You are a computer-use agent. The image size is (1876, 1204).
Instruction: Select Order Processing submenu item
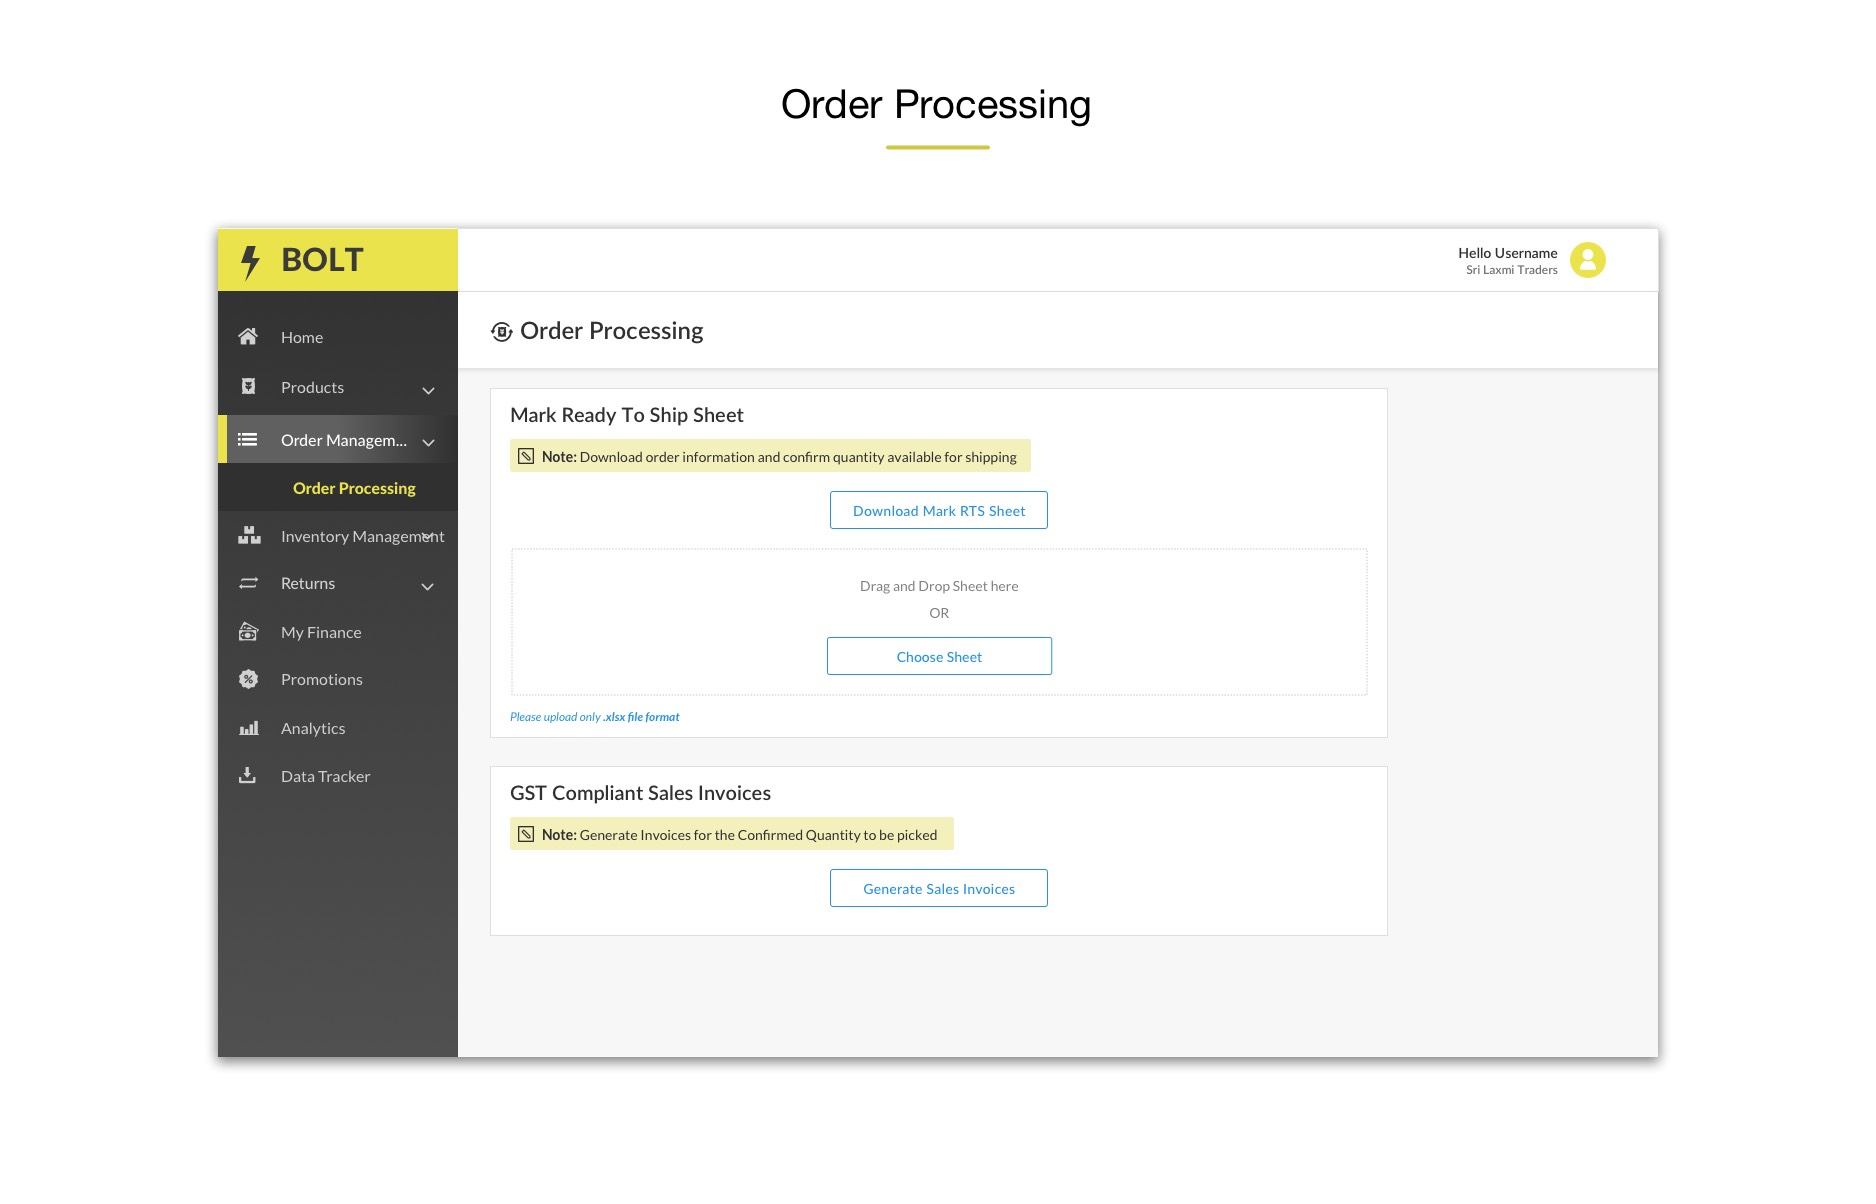(x=354, y=488)
